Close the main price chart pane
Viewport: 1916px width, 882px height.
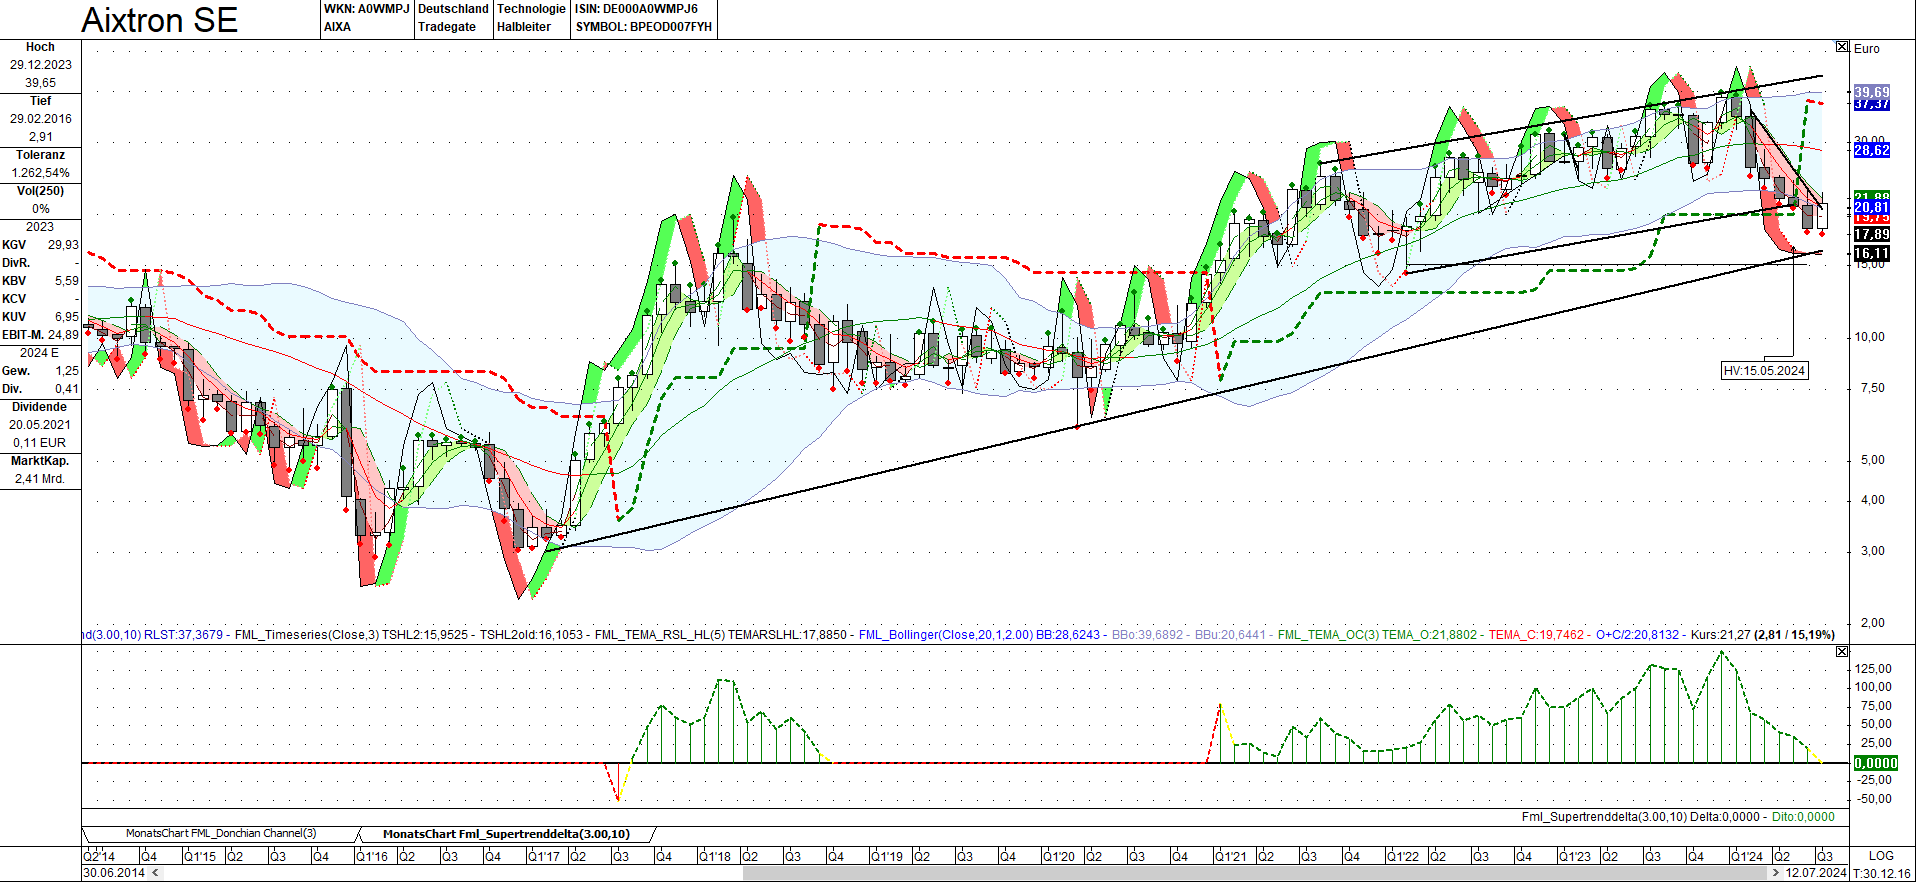tap(1842, 47)
